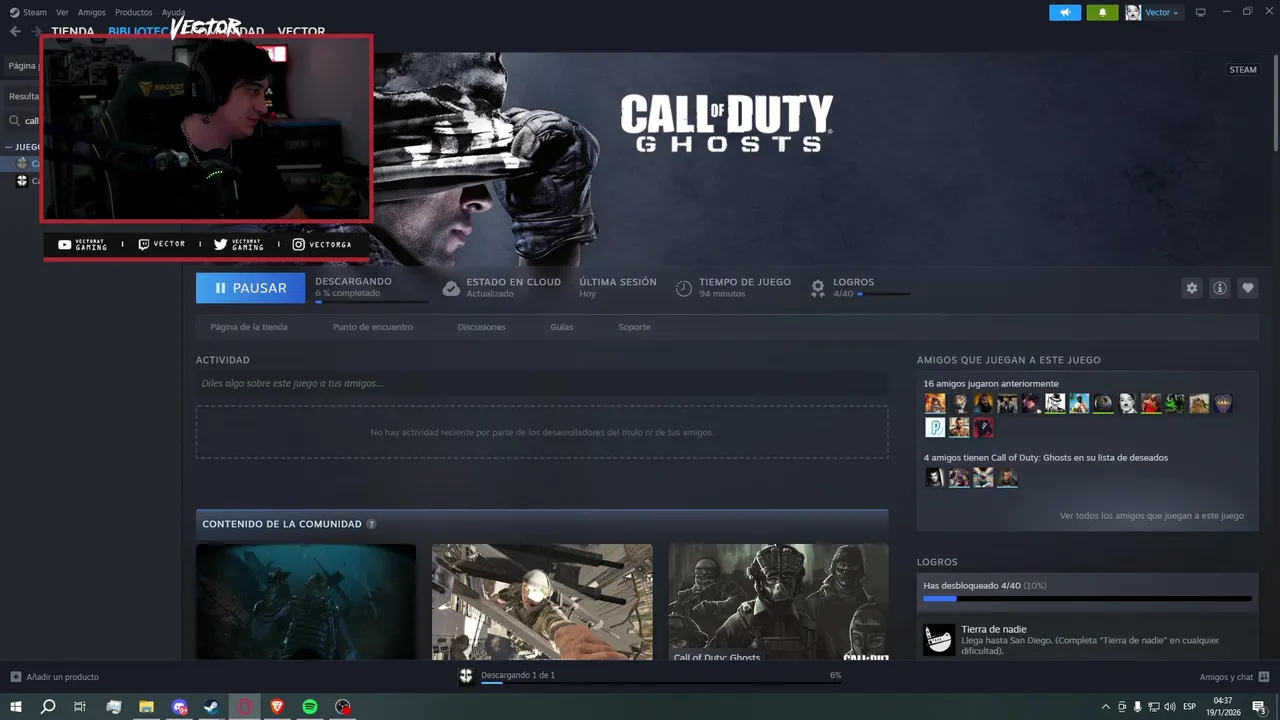Image resolution: width=1280 pixels, height=720 pixels.
Task: Open the Windows Start menu
Action: pyautogui.click(x=16, y=706)
